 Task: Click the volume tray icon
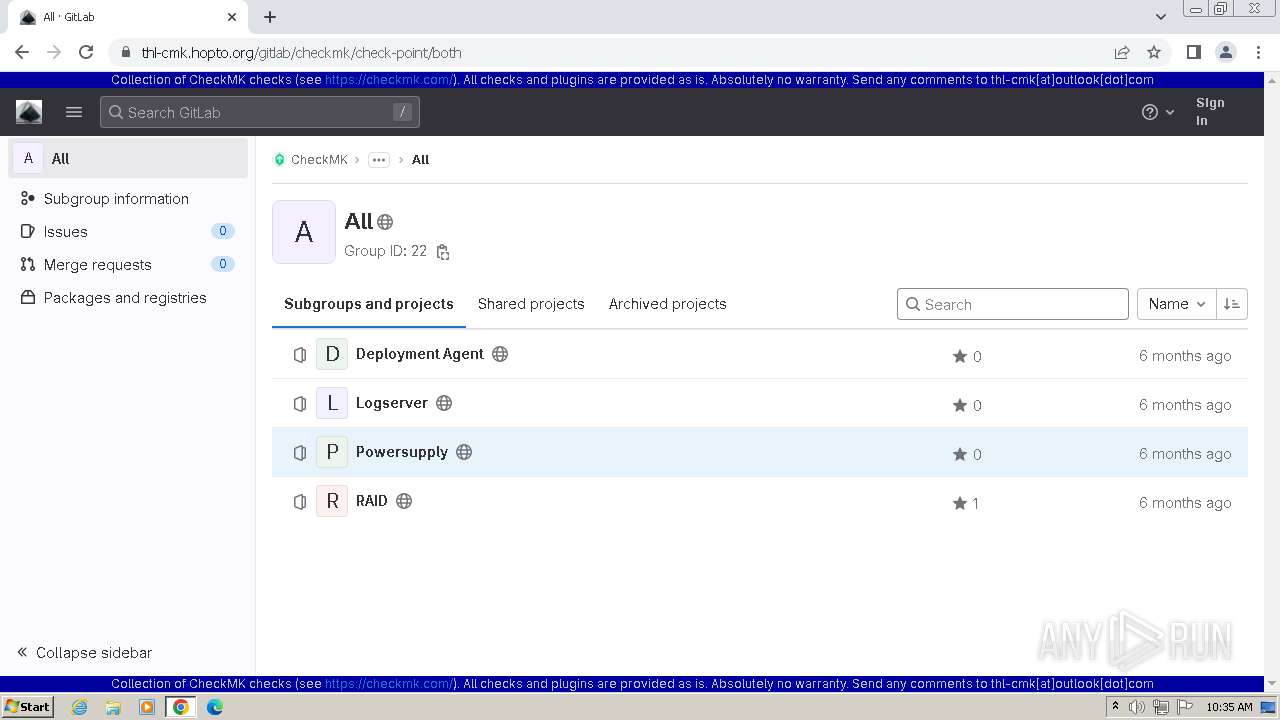point(1137,707)
